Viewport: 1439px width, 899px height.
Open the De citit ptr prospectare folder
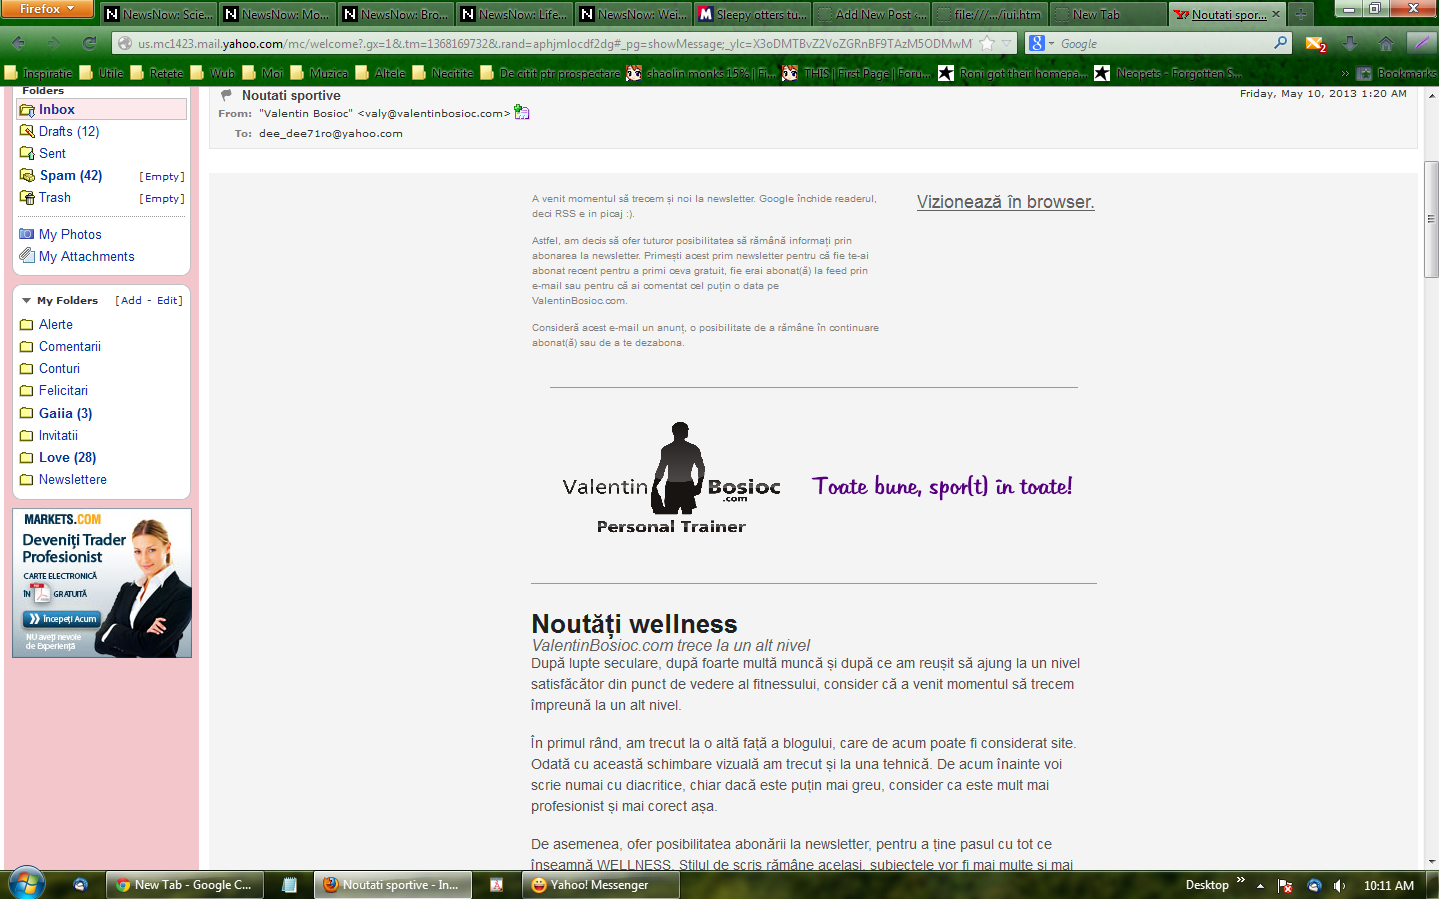(550, 73)
